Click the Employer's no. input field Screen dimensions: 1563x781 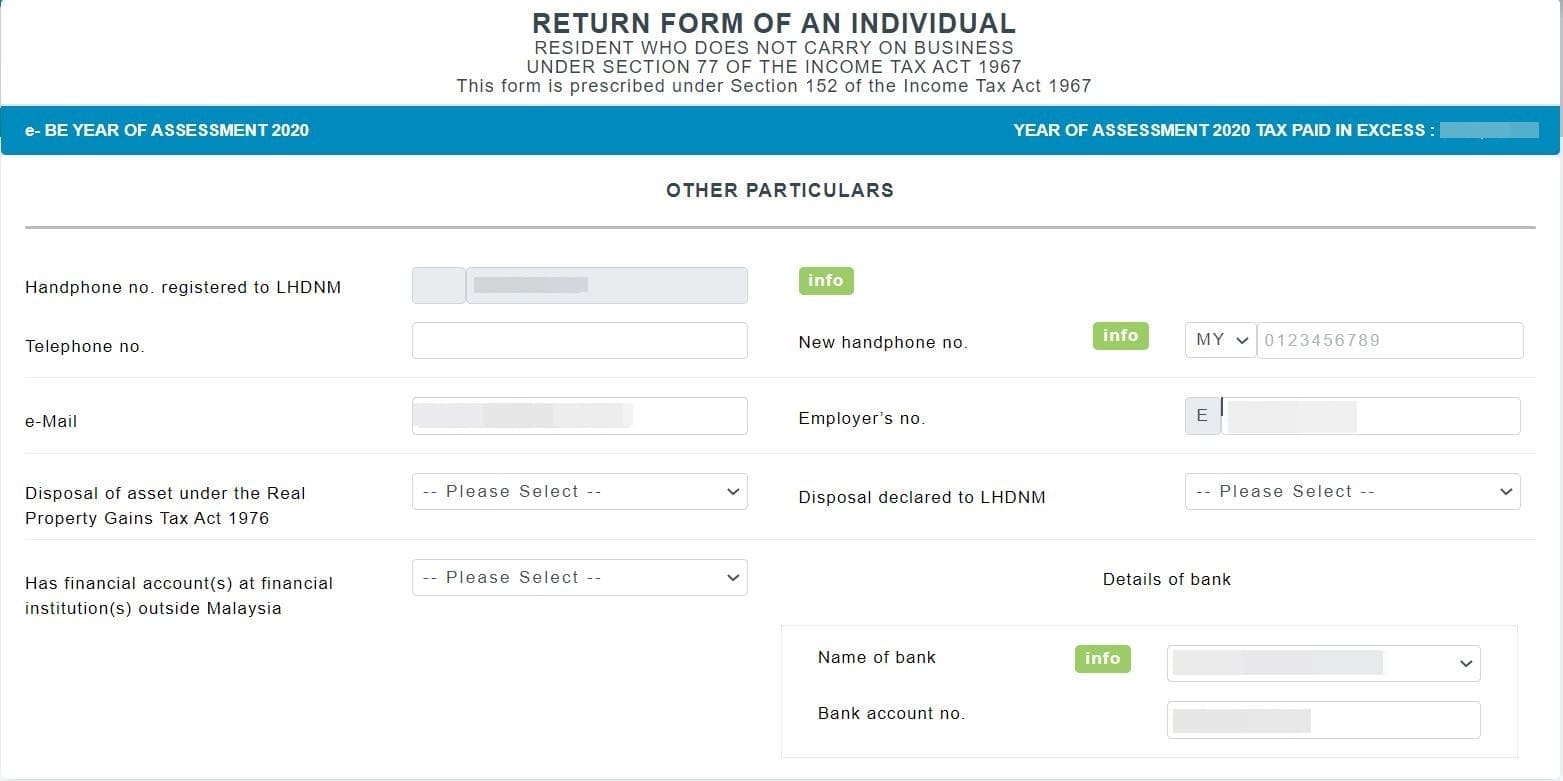pyautogui.click(x=1370, y=416)
